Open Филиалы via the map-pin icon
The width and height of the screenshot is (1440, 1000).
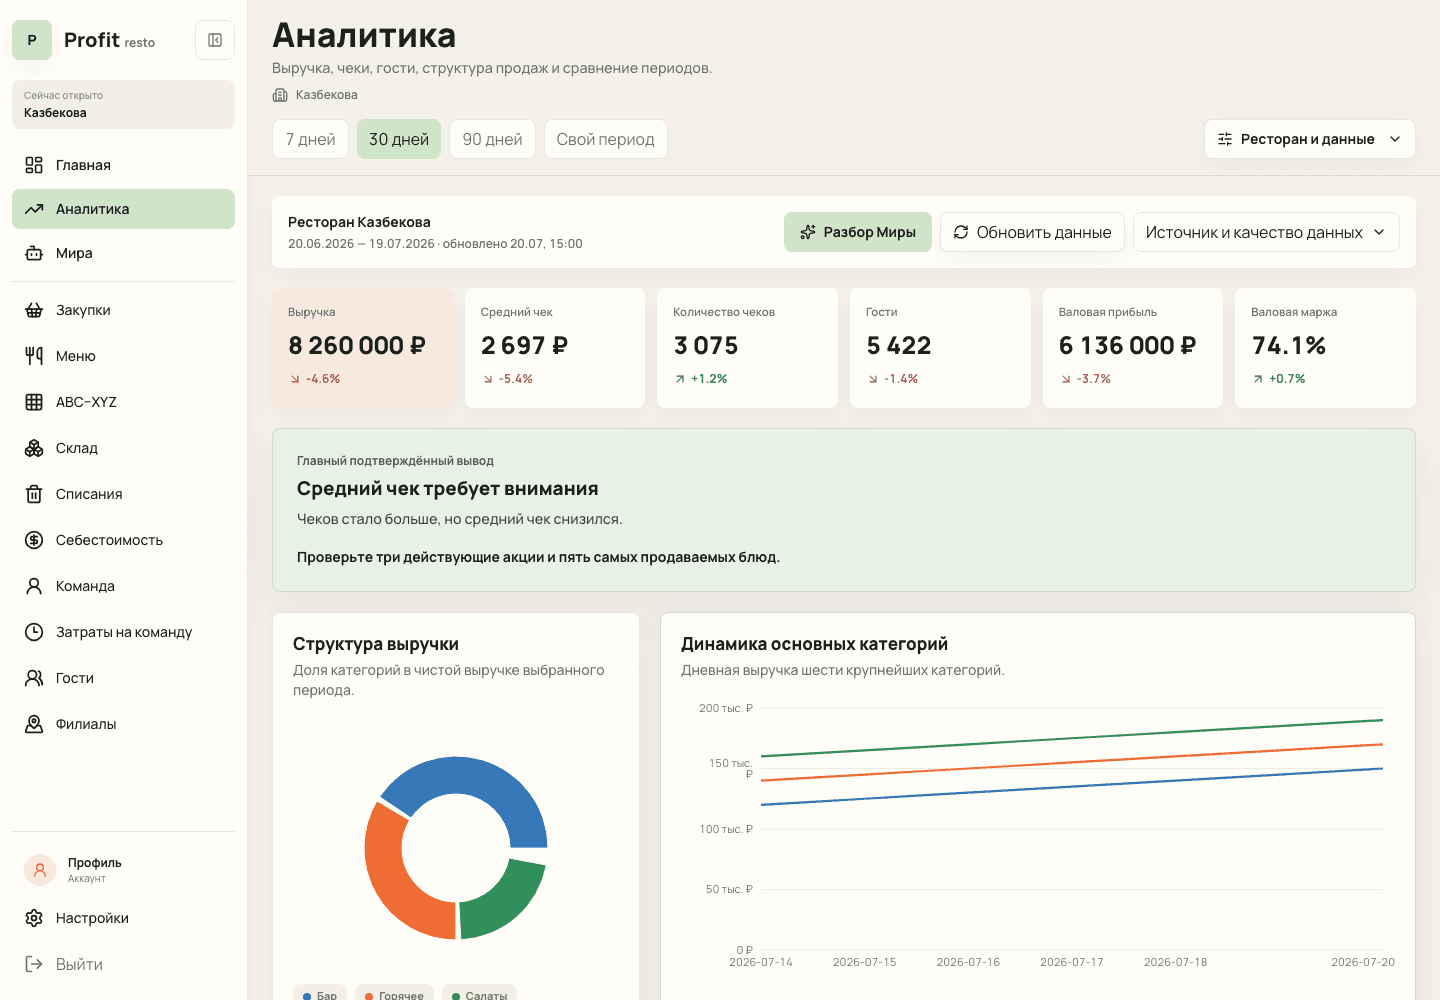click(x=34, y=724)
